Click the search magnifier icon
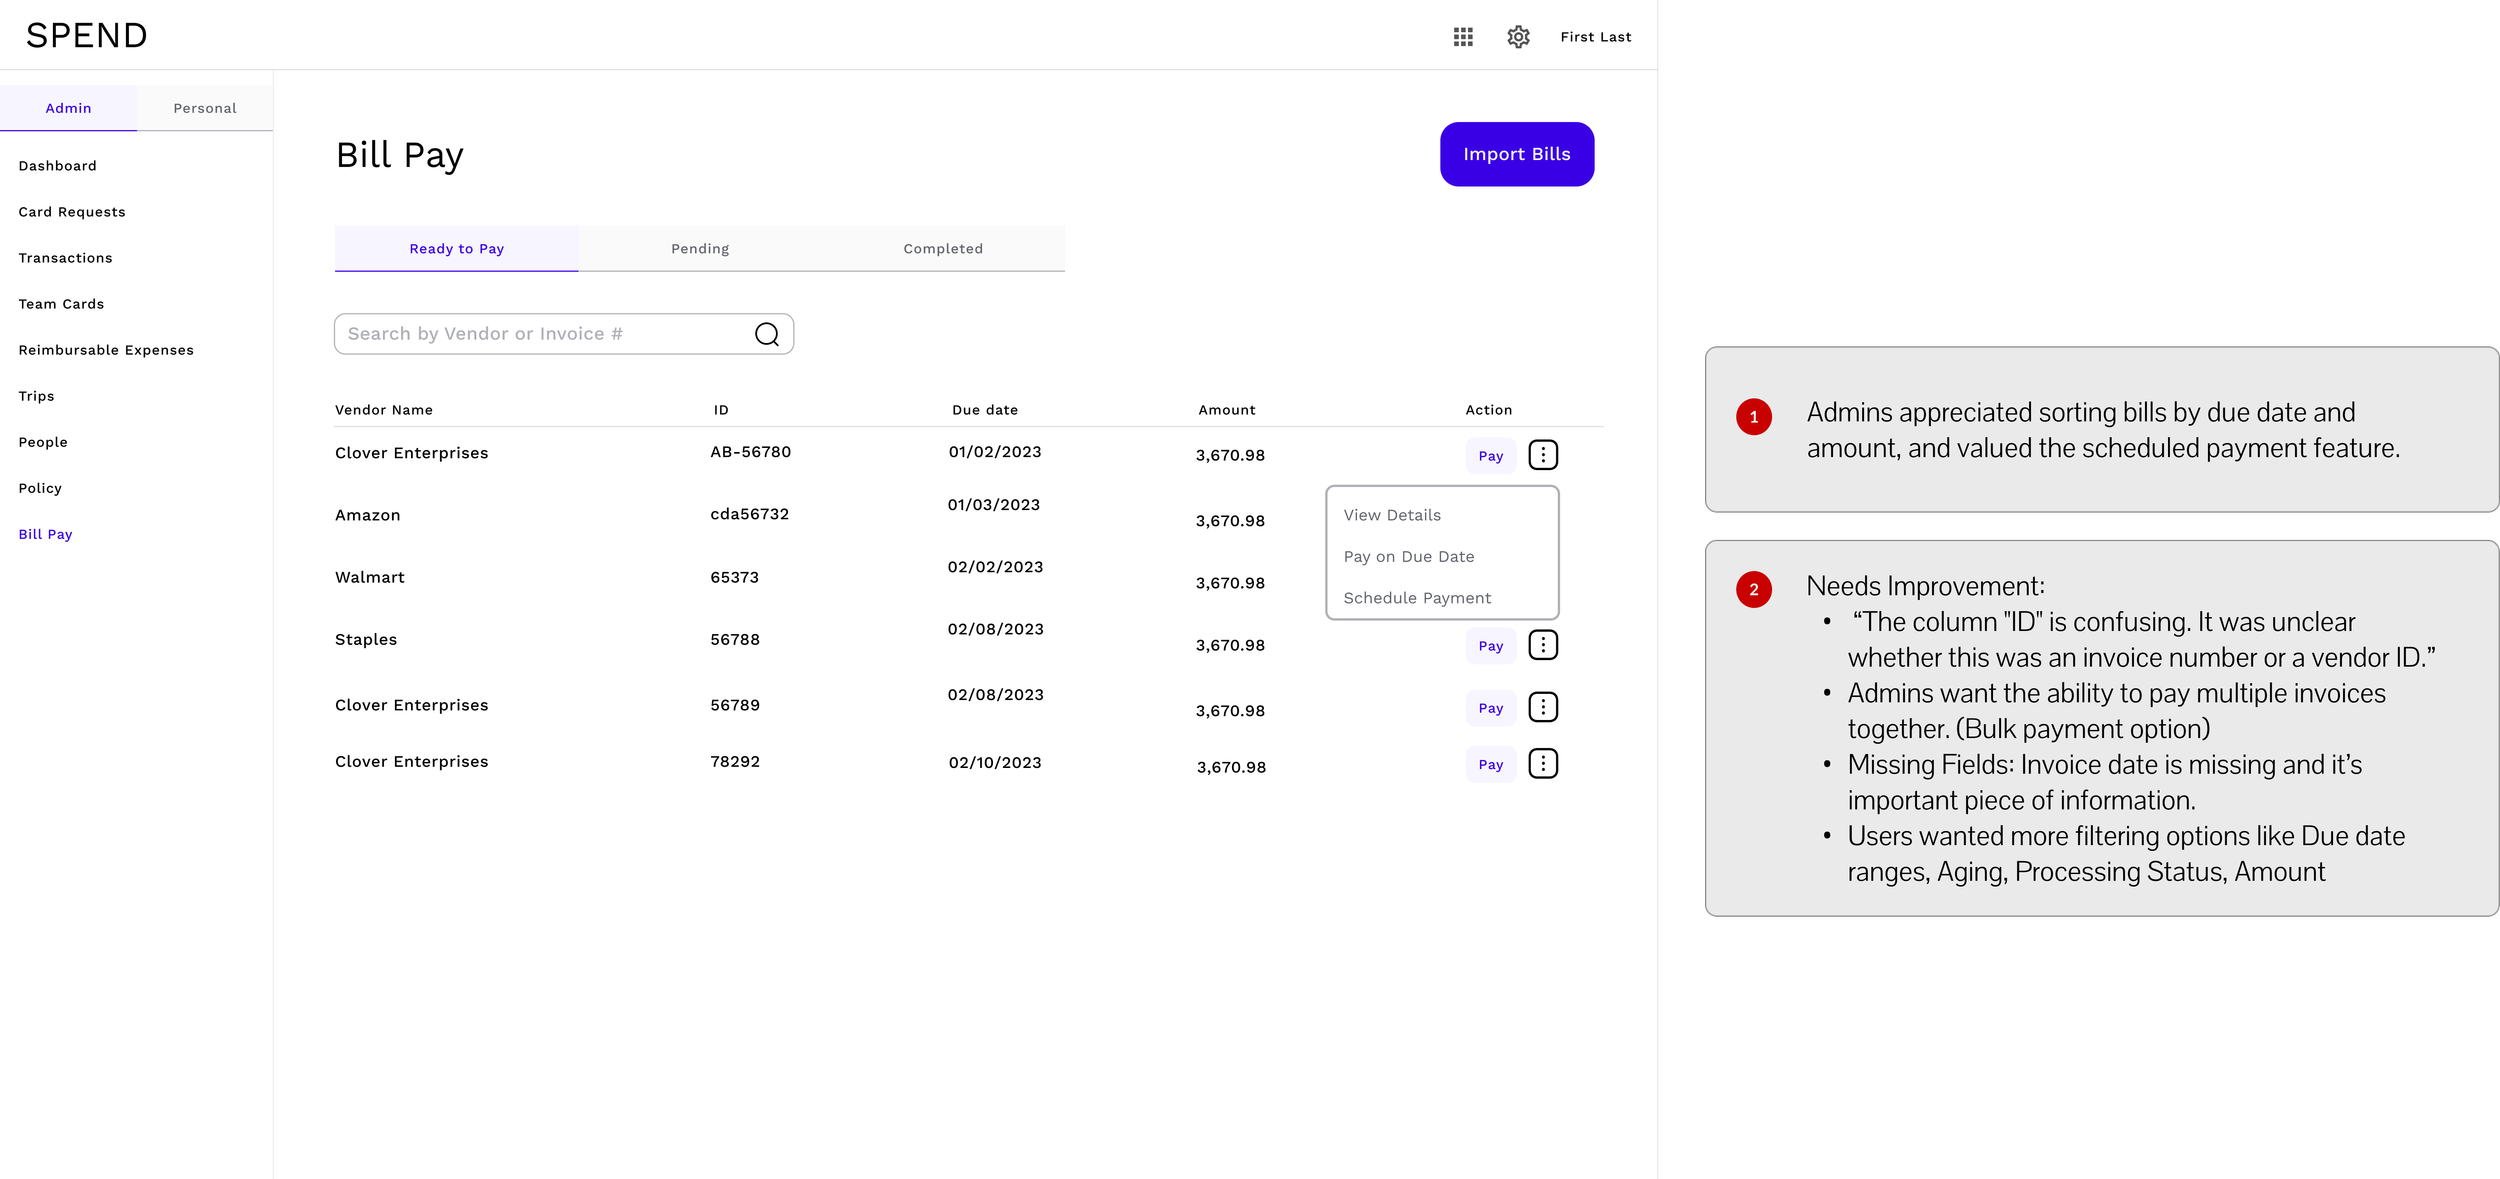 (767, 334)
